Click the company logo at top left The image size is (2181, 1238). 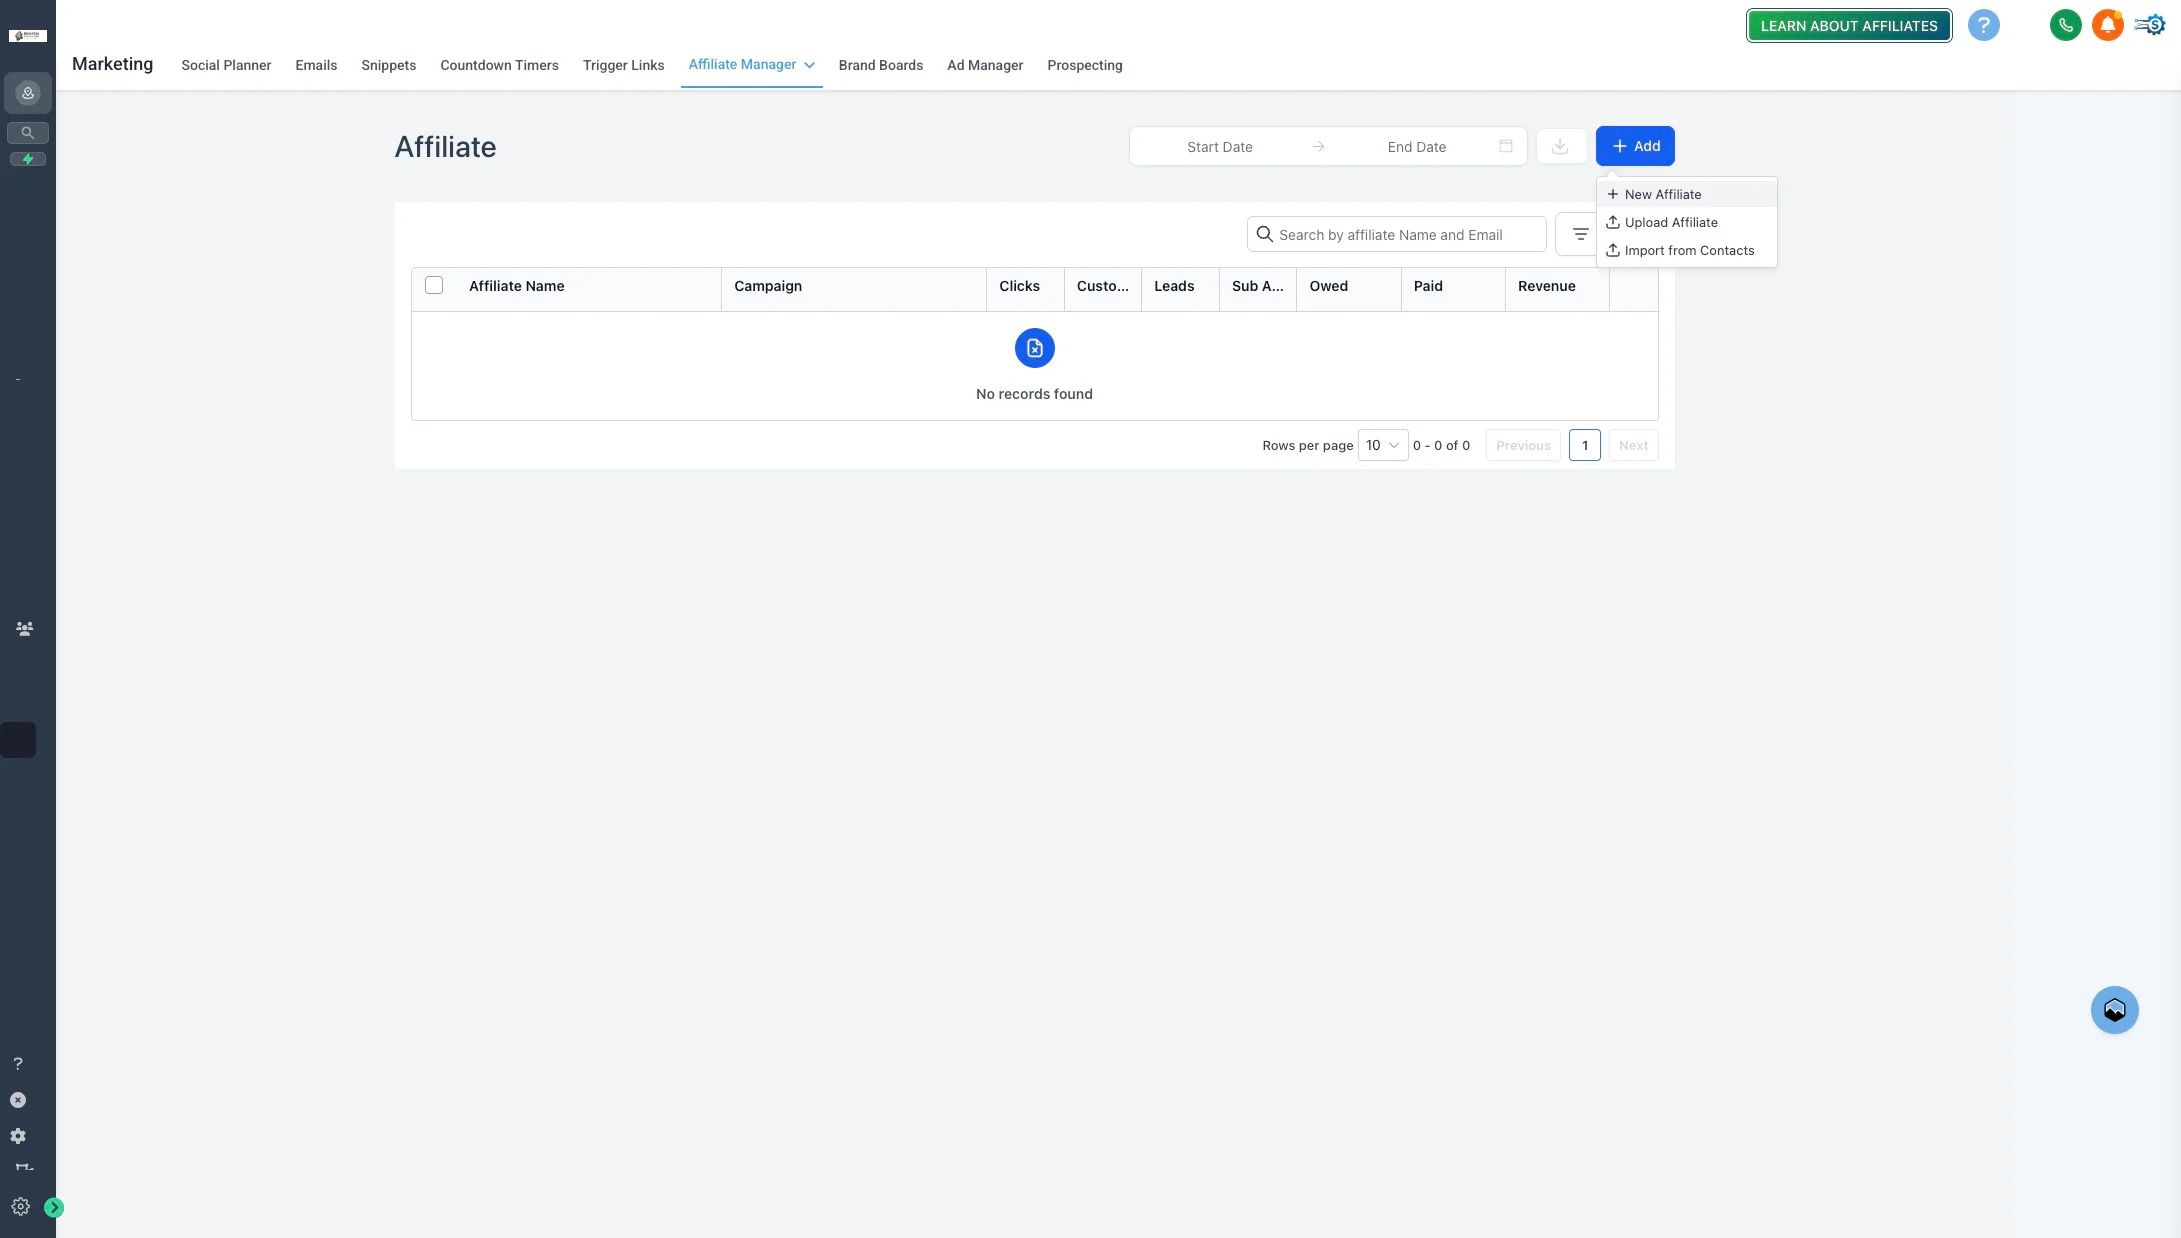coord(28,35)
